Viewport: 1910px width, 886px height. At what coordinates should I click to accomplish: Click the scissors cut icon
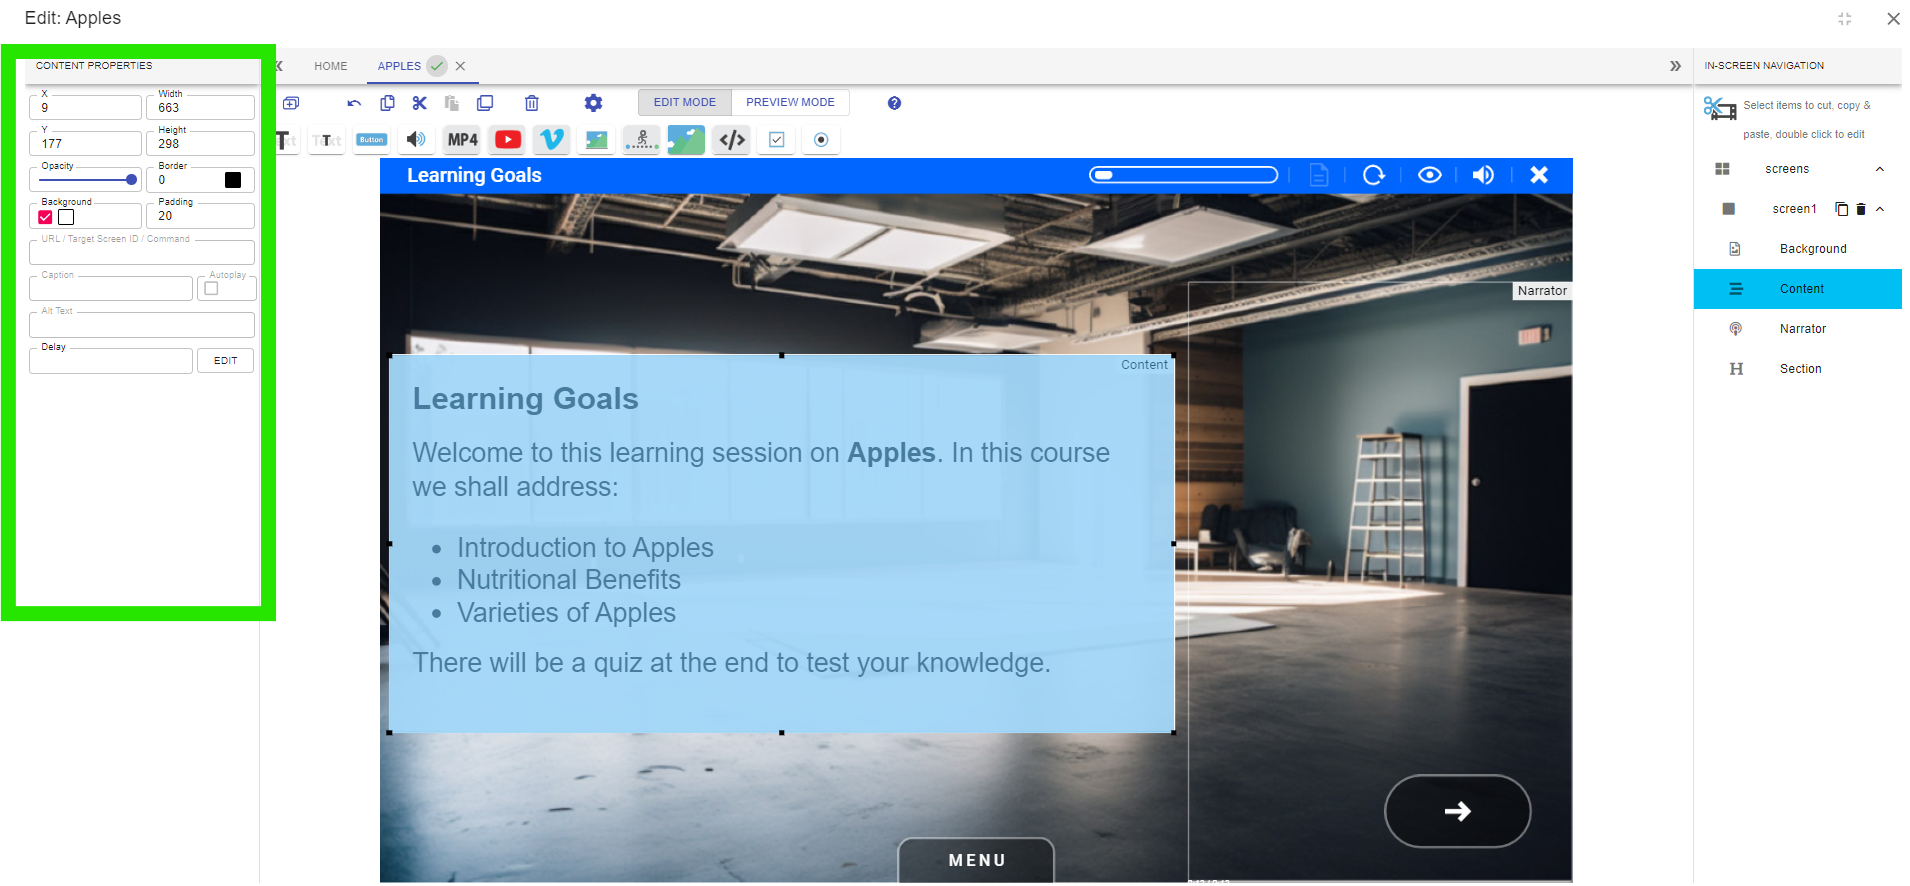[419, 103]
